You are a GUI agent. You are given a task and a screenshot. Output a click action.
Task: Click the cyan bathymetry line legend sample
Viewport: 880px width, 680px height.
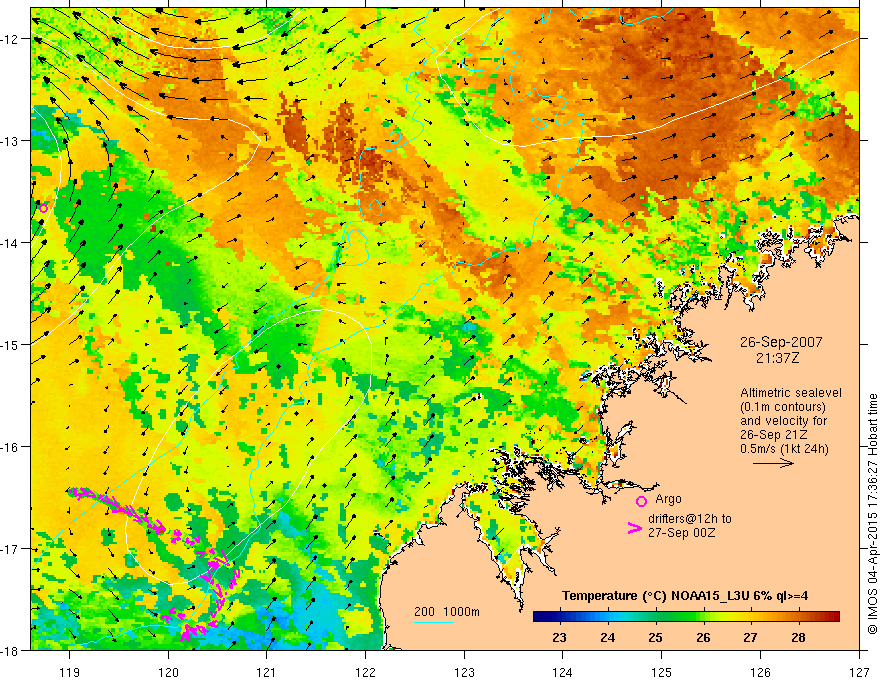[x=434, y=622]
